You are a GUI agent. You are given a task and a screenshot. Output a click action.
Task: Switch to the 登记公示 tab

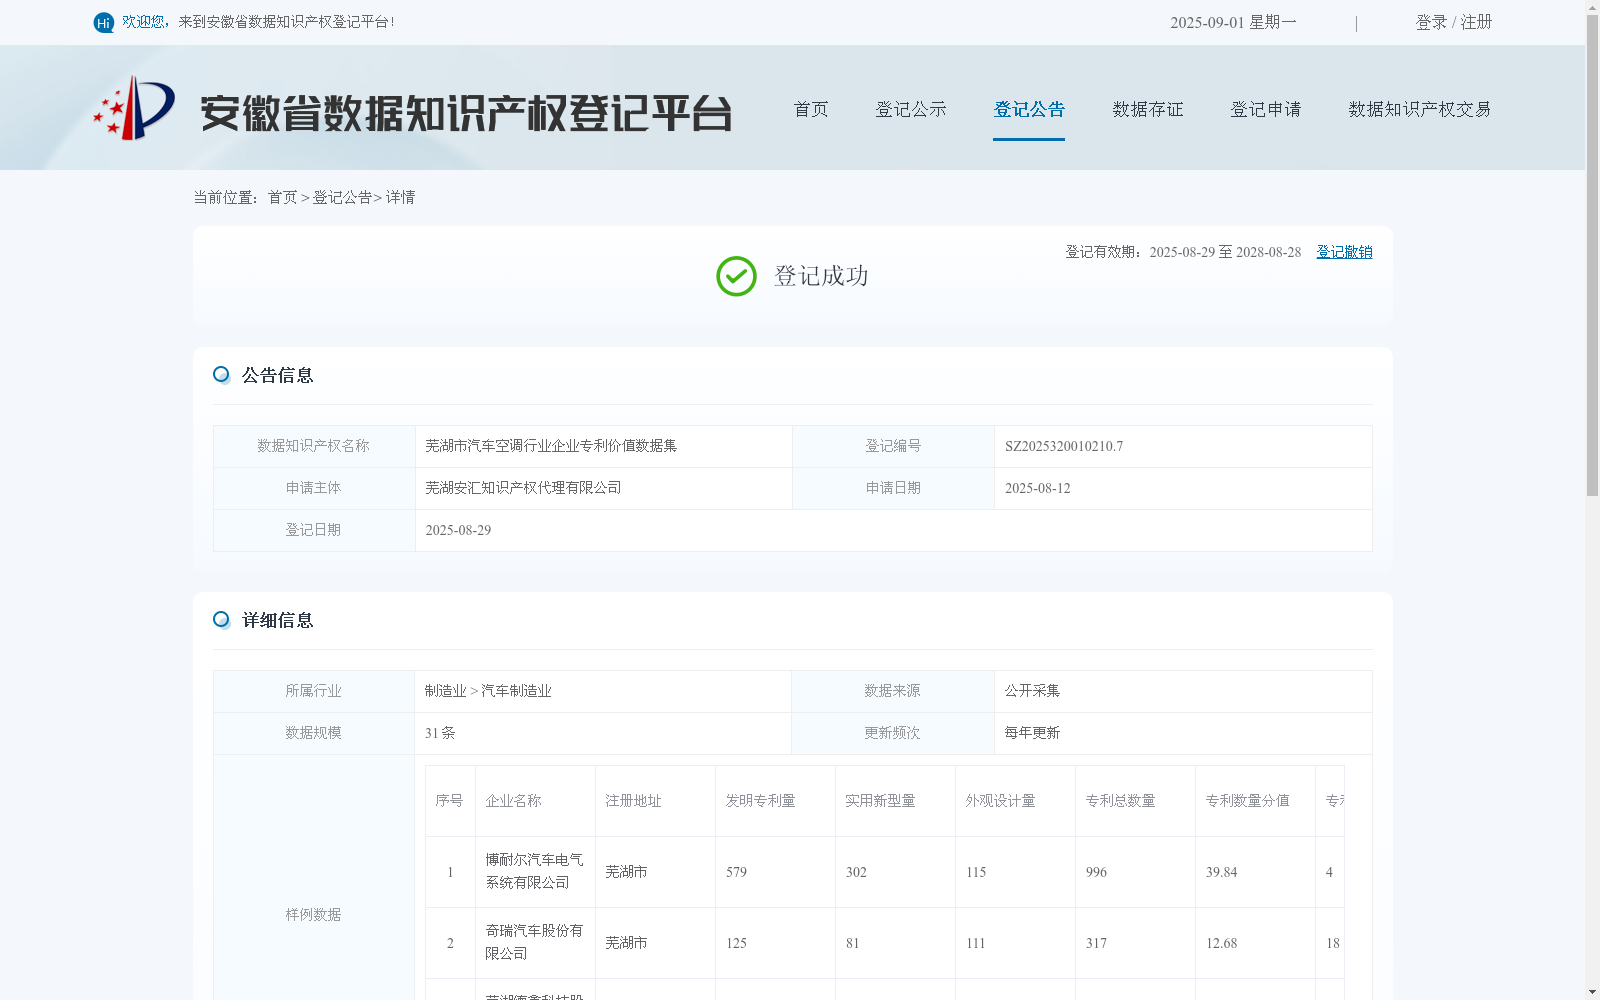tap(911, 110)
